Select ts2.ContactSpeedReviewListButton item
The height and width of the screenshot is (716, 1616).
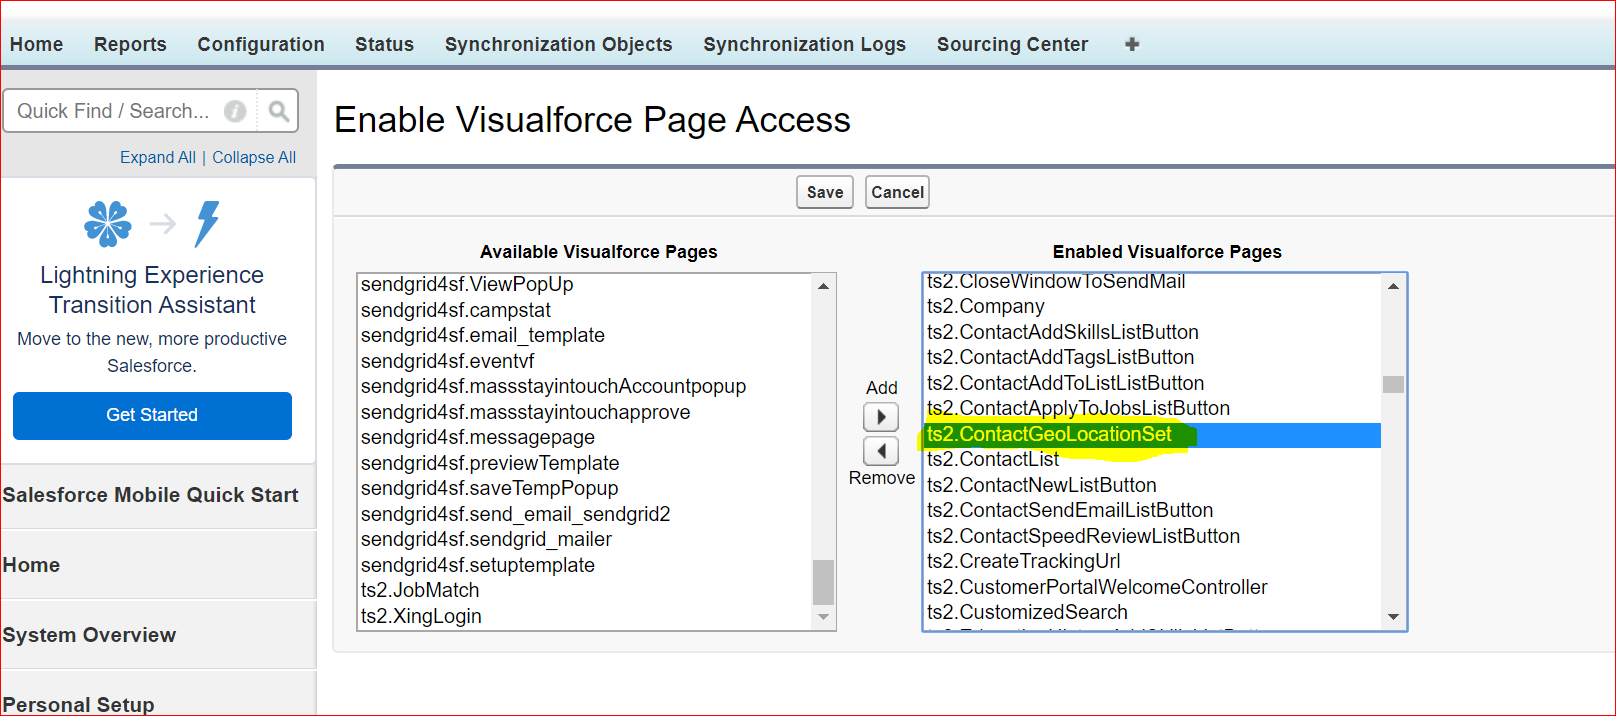1152,536
